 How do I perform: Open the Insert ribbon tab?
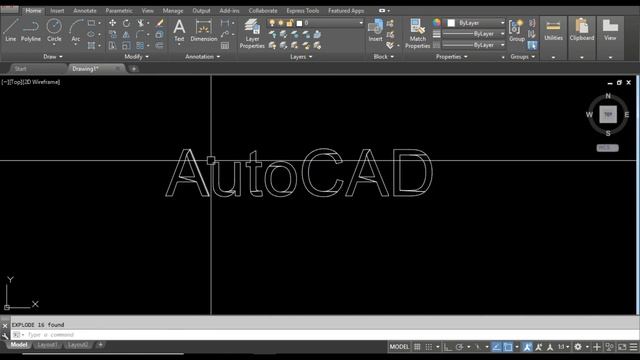point(57,11)
